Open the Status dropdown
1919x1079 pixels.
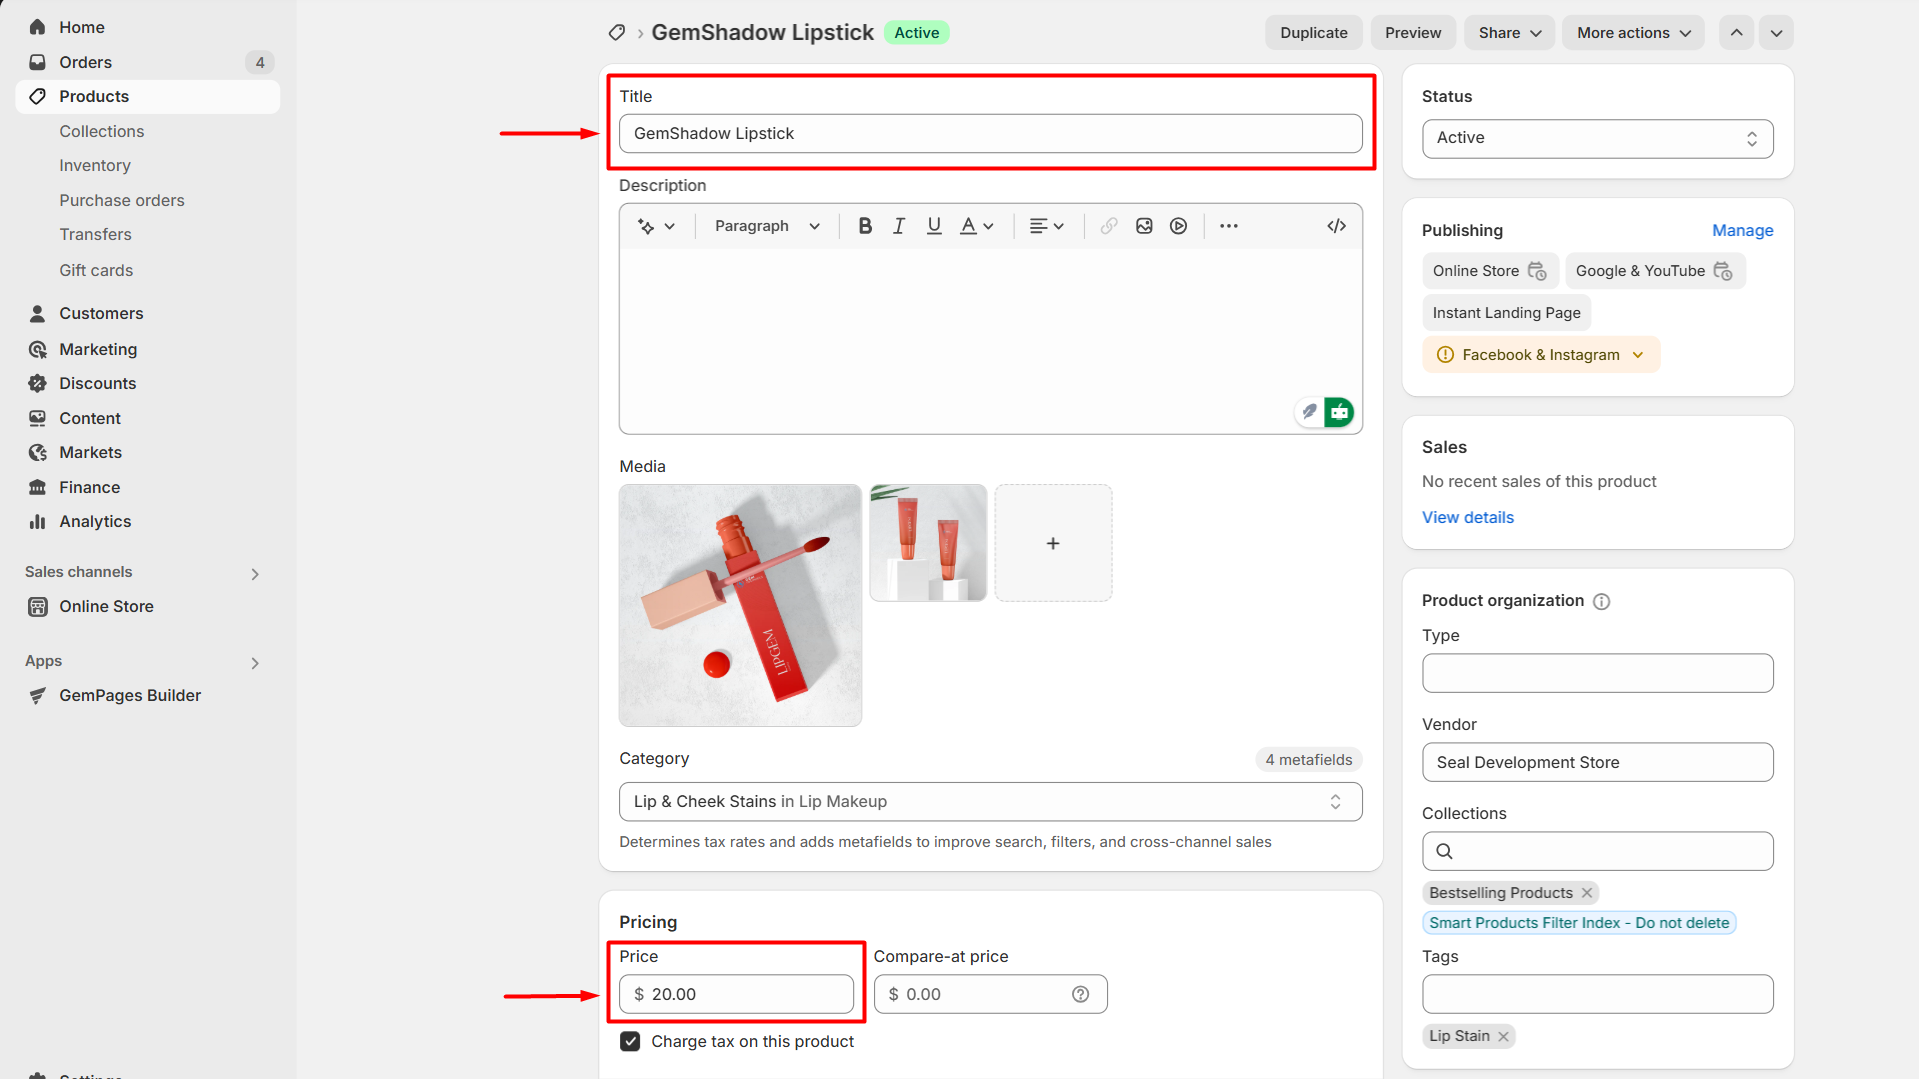click(x=1597, y=138)
